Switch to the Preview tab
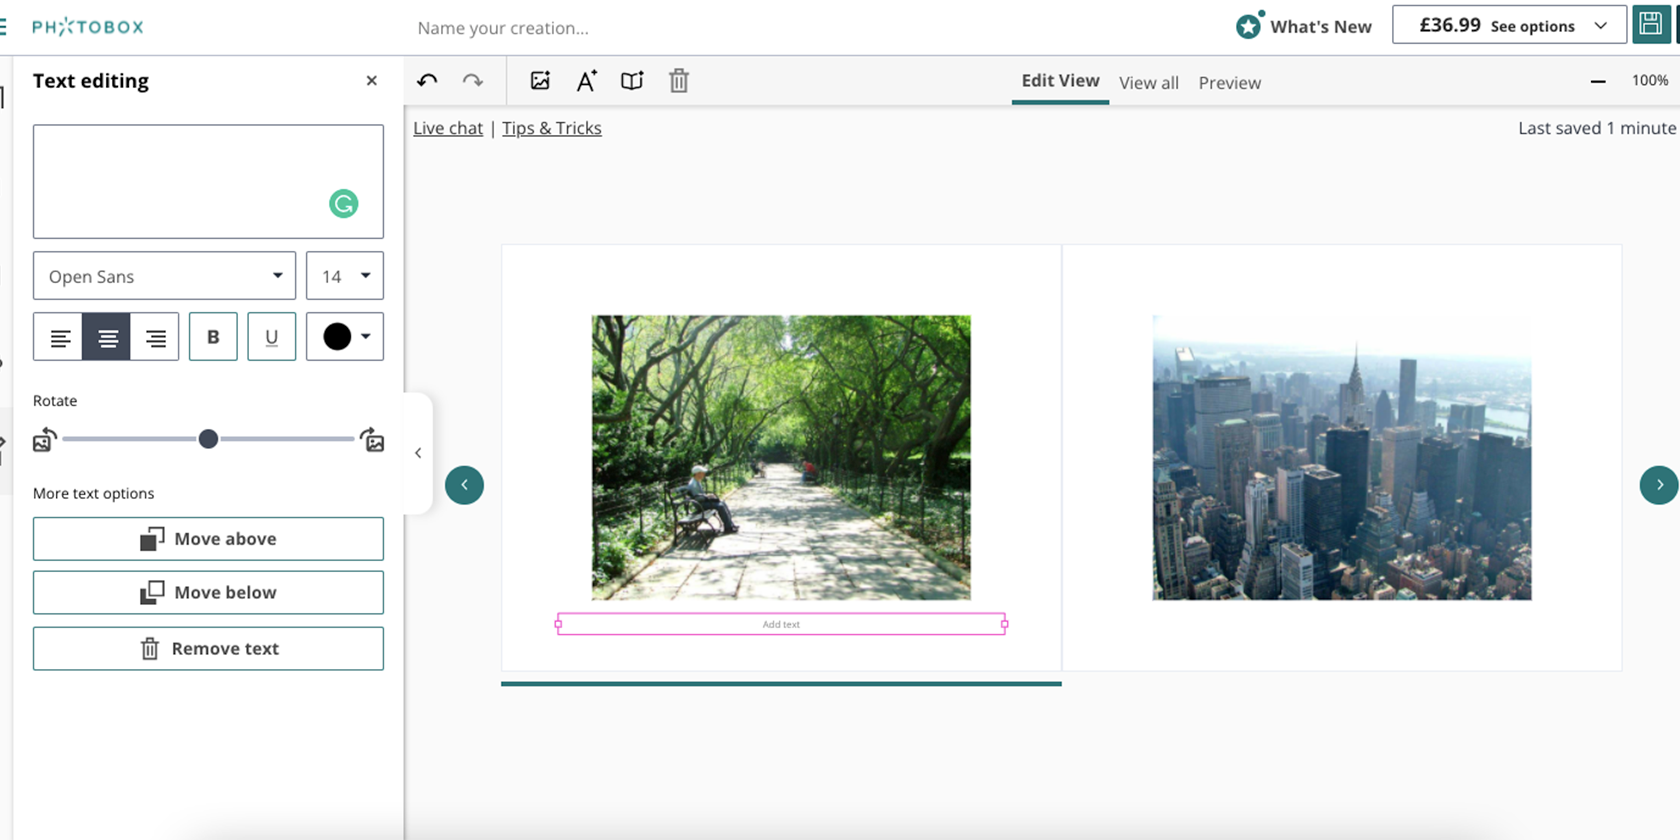Screen dimensions: 1680x840 [x=1229, y=83]
